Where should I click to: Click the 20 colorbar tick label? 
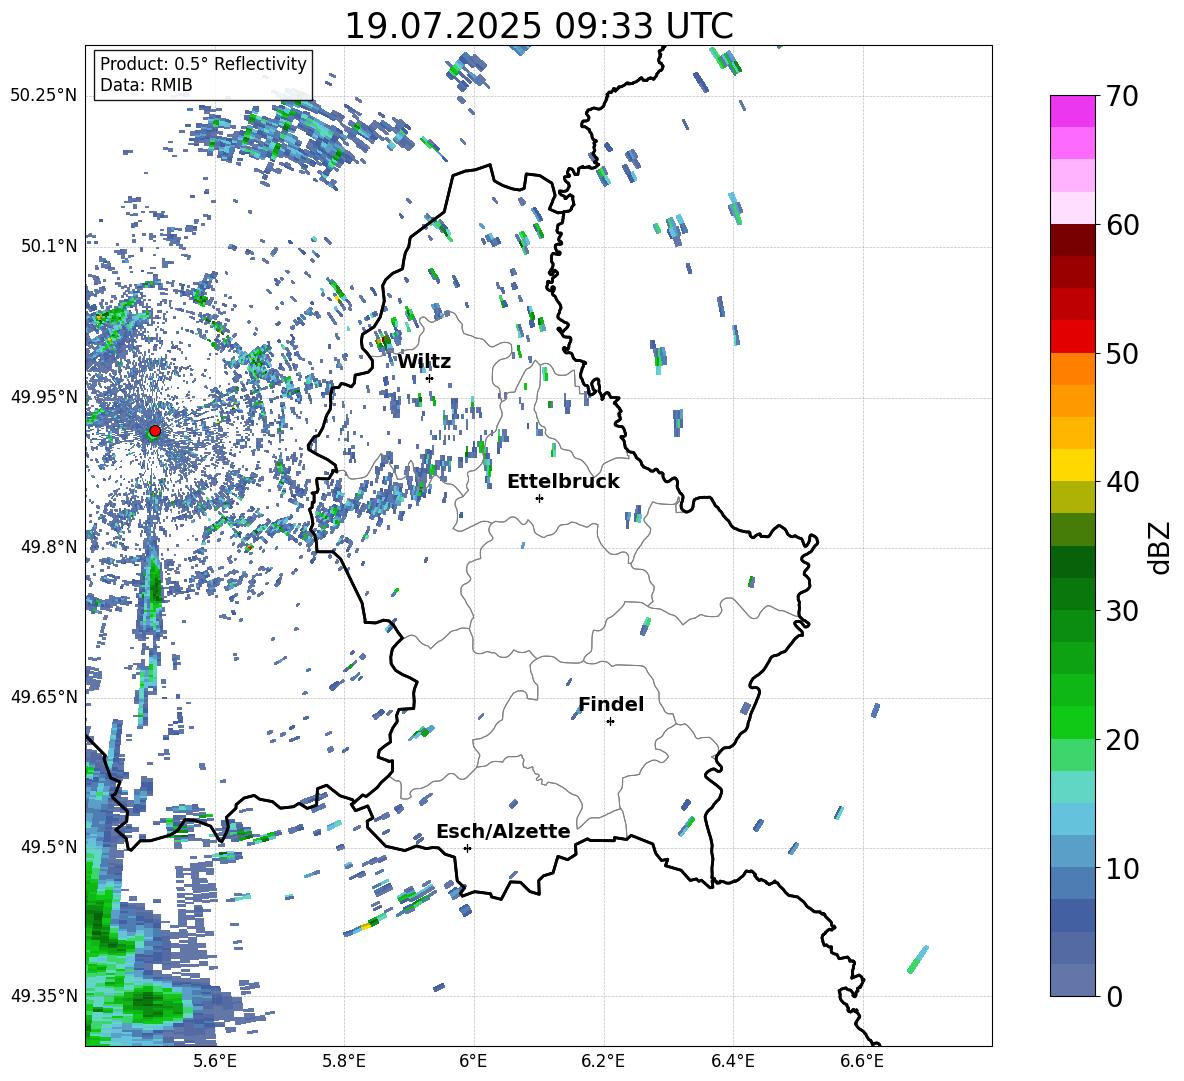[1123, 740]
